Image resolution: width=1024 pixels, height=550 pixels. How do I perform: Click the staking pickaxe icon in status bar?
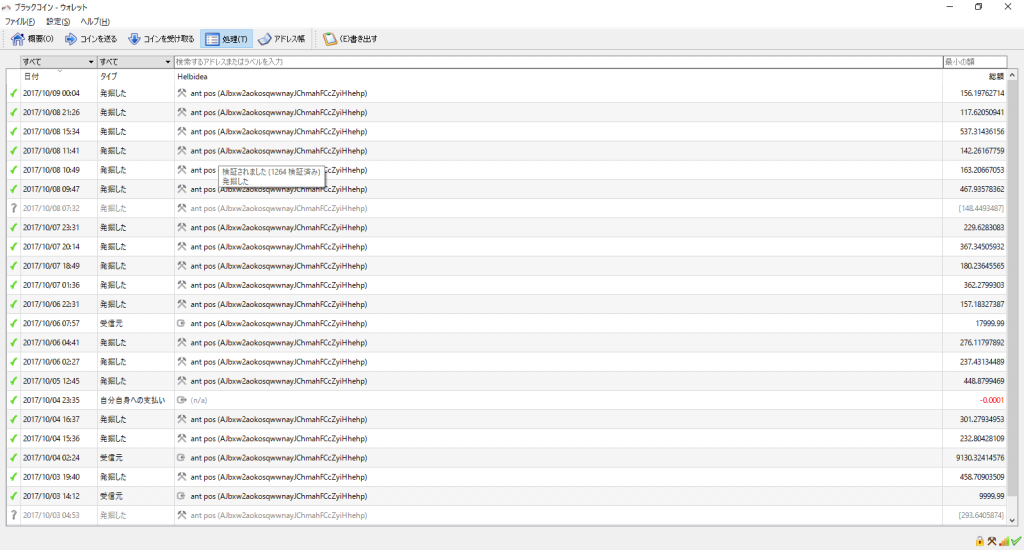992,541
